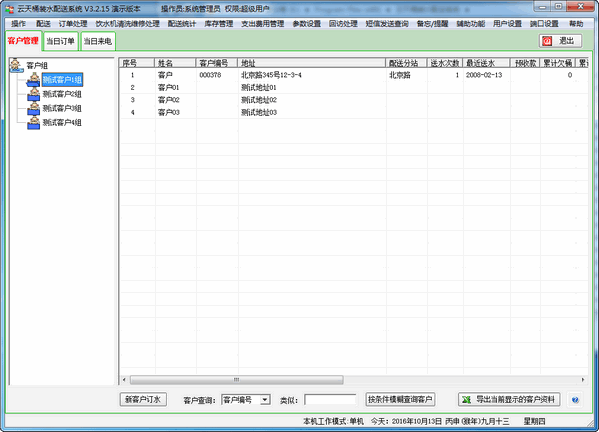This screenshot has height=432, width=599.
Task: Click the horizontal scrollbar thumb under the table
Action: 236,380
